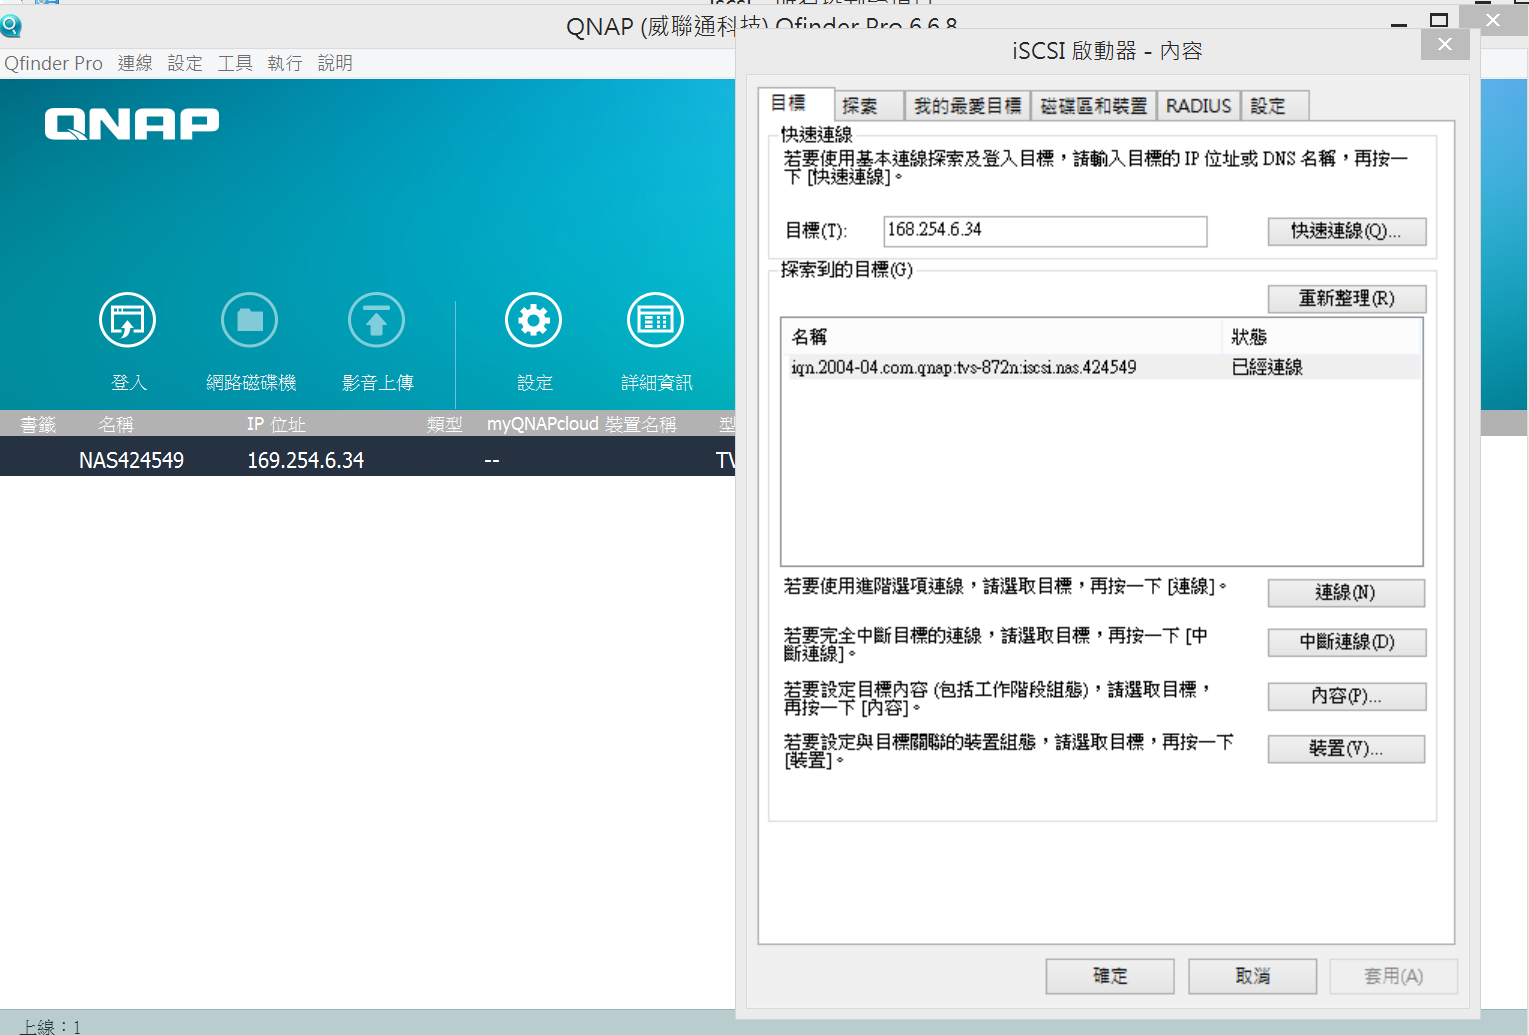1529x1035 pixels.
Task: Click the 類型 column header in Qfinder
Action: (444, 424)
